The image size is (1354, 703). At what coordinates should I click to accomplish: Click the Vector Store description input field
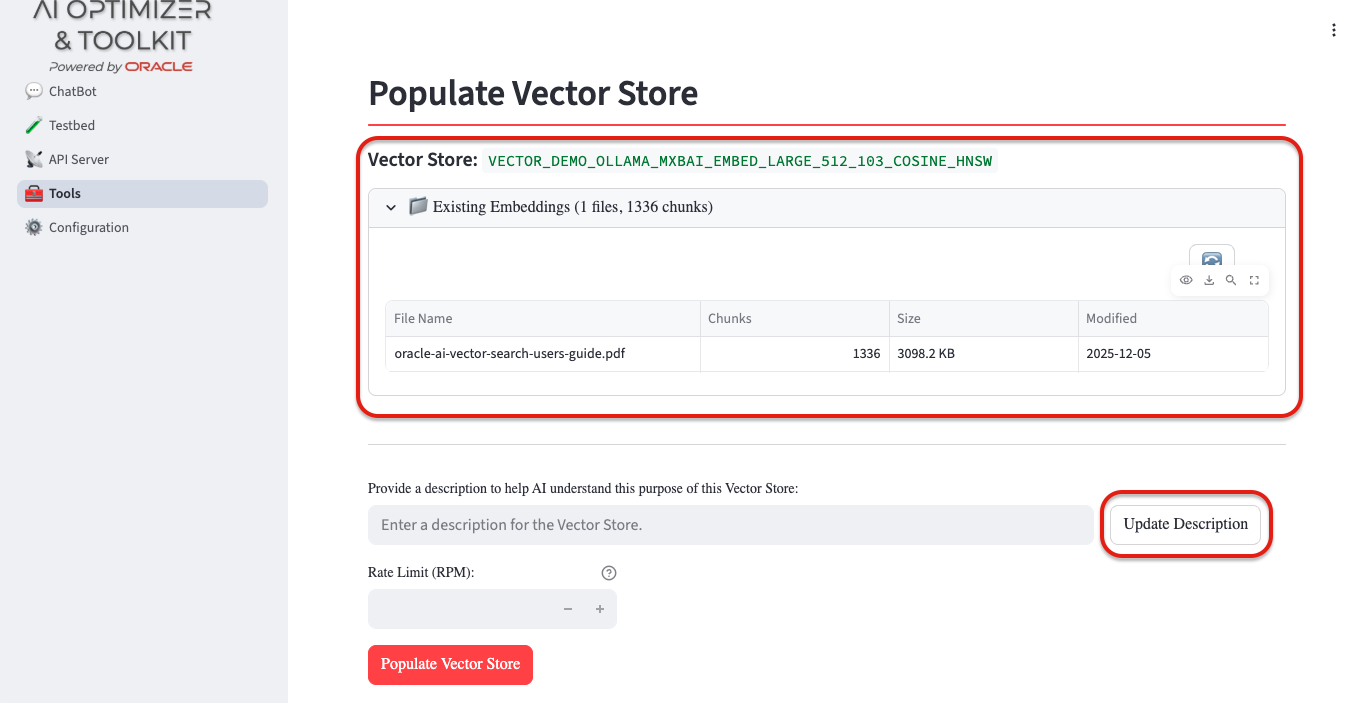(730, 524)
